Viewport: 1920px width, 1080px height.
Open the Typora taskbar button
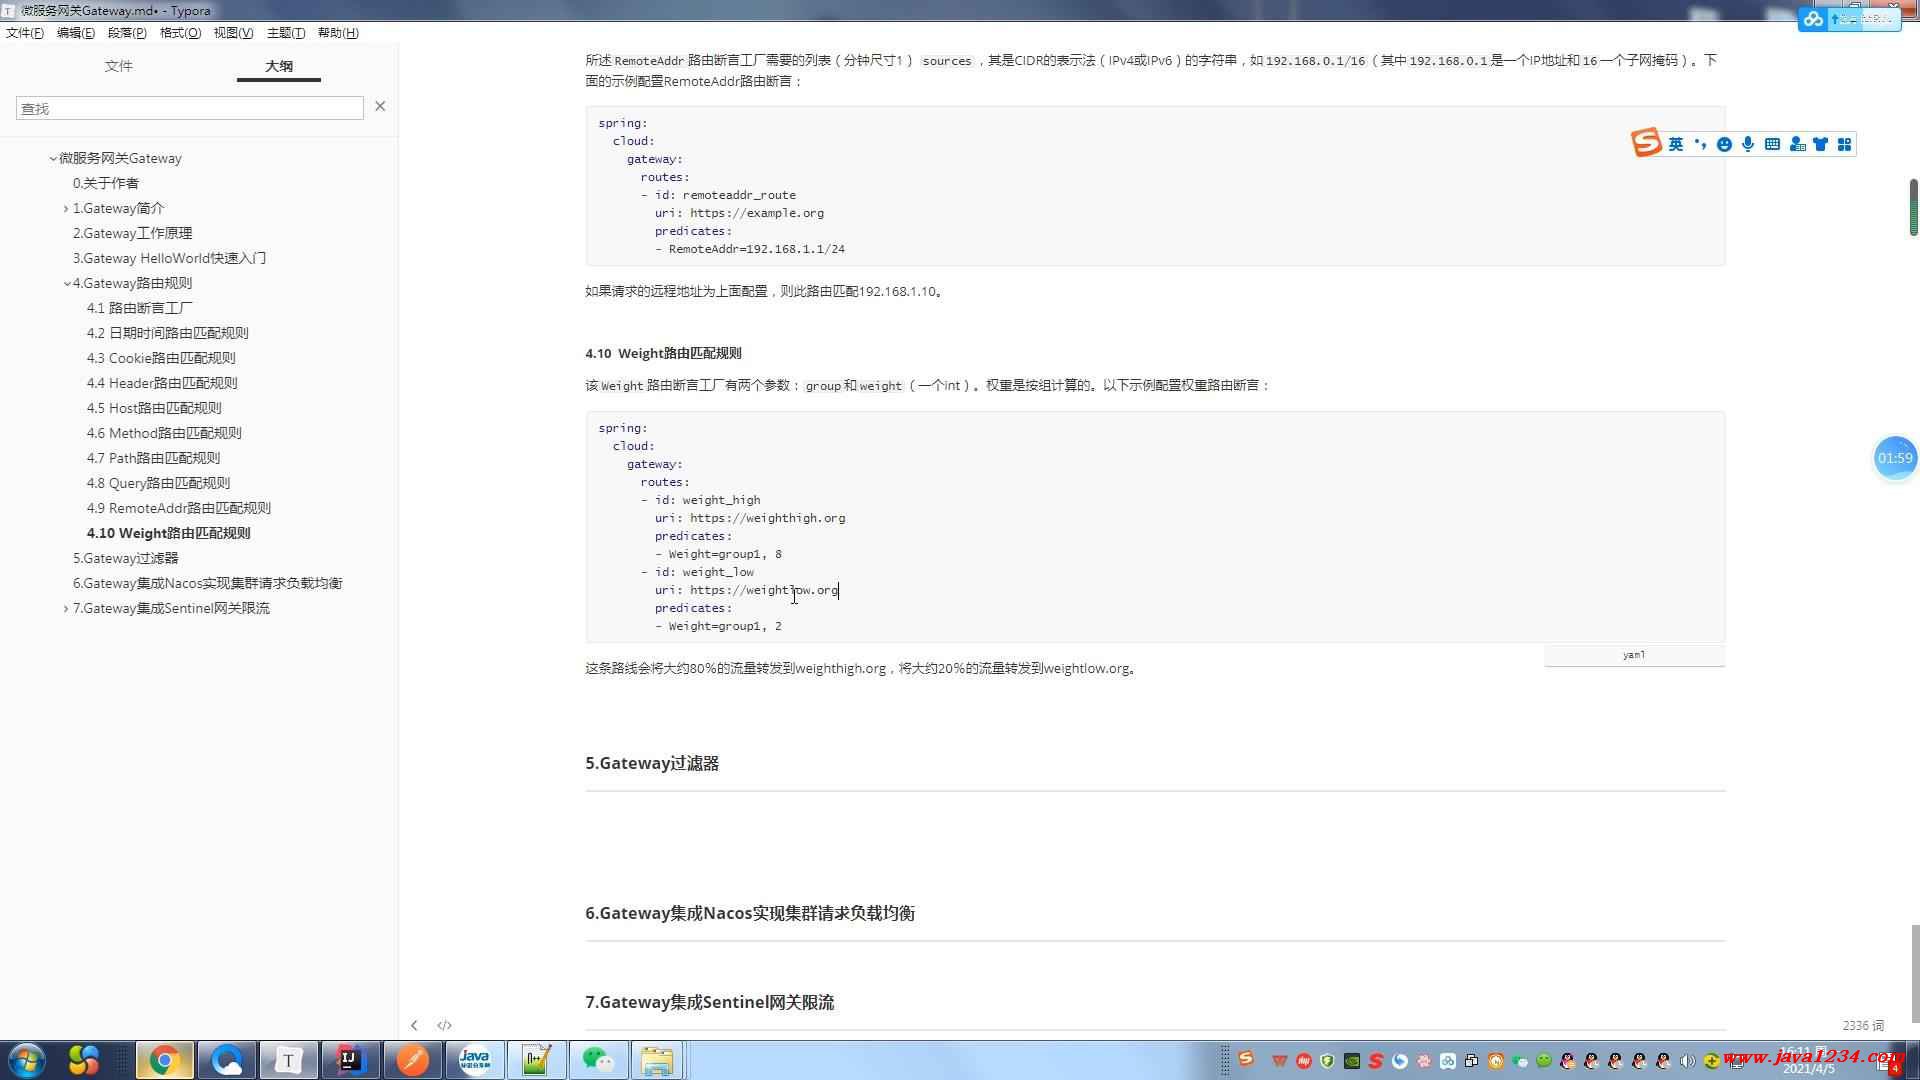[x=288, y=1060]
